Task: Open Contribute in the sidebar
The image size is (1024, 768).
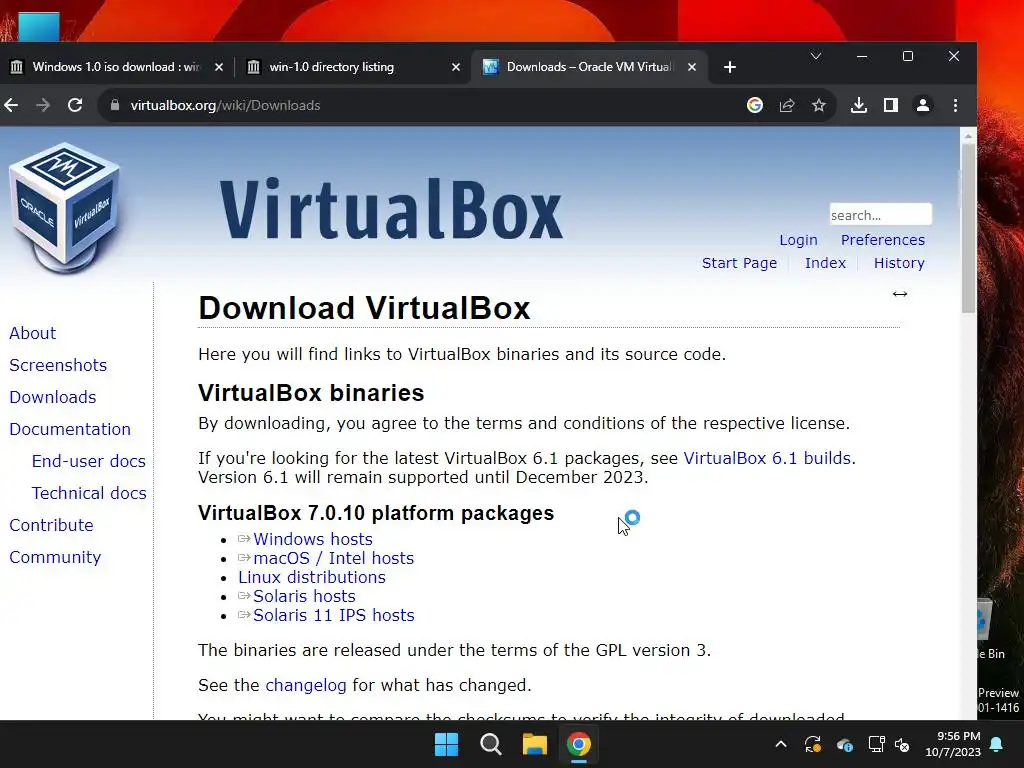Action: pyautogui.click(x=52, y=525)
